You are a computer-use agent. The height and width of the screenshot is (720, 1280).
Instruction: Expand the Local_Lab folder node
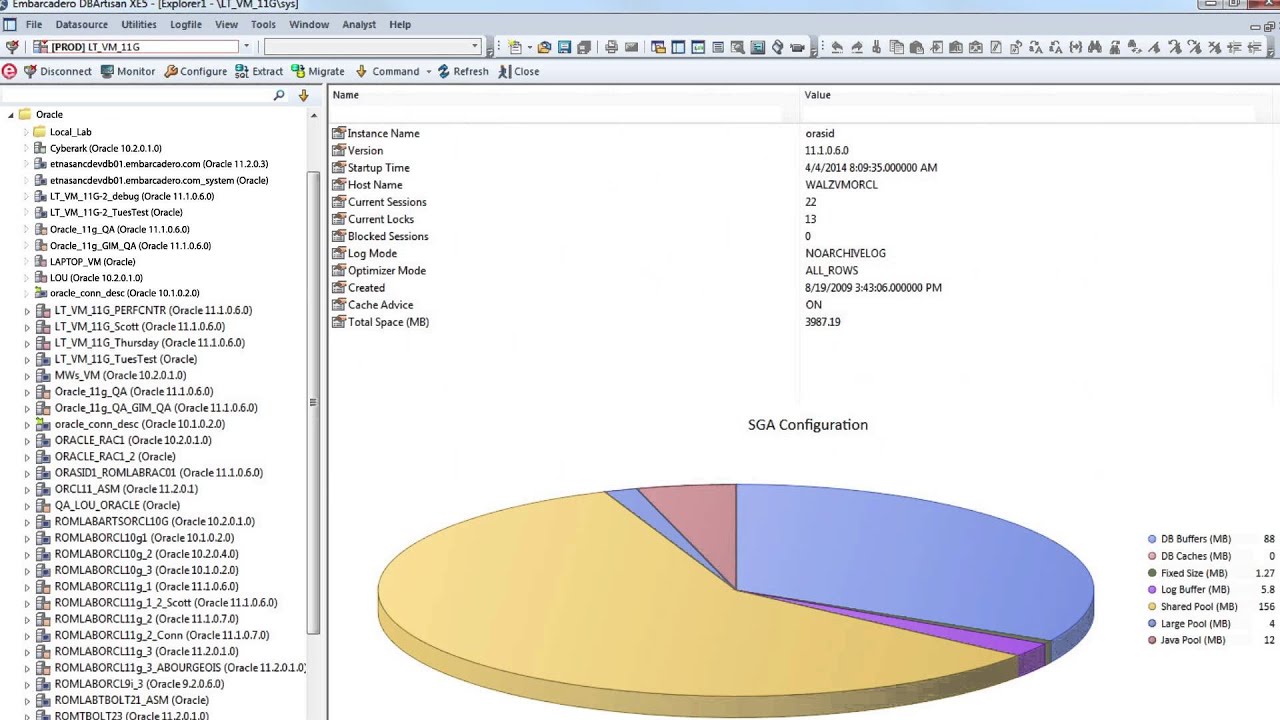pos(27,132)
